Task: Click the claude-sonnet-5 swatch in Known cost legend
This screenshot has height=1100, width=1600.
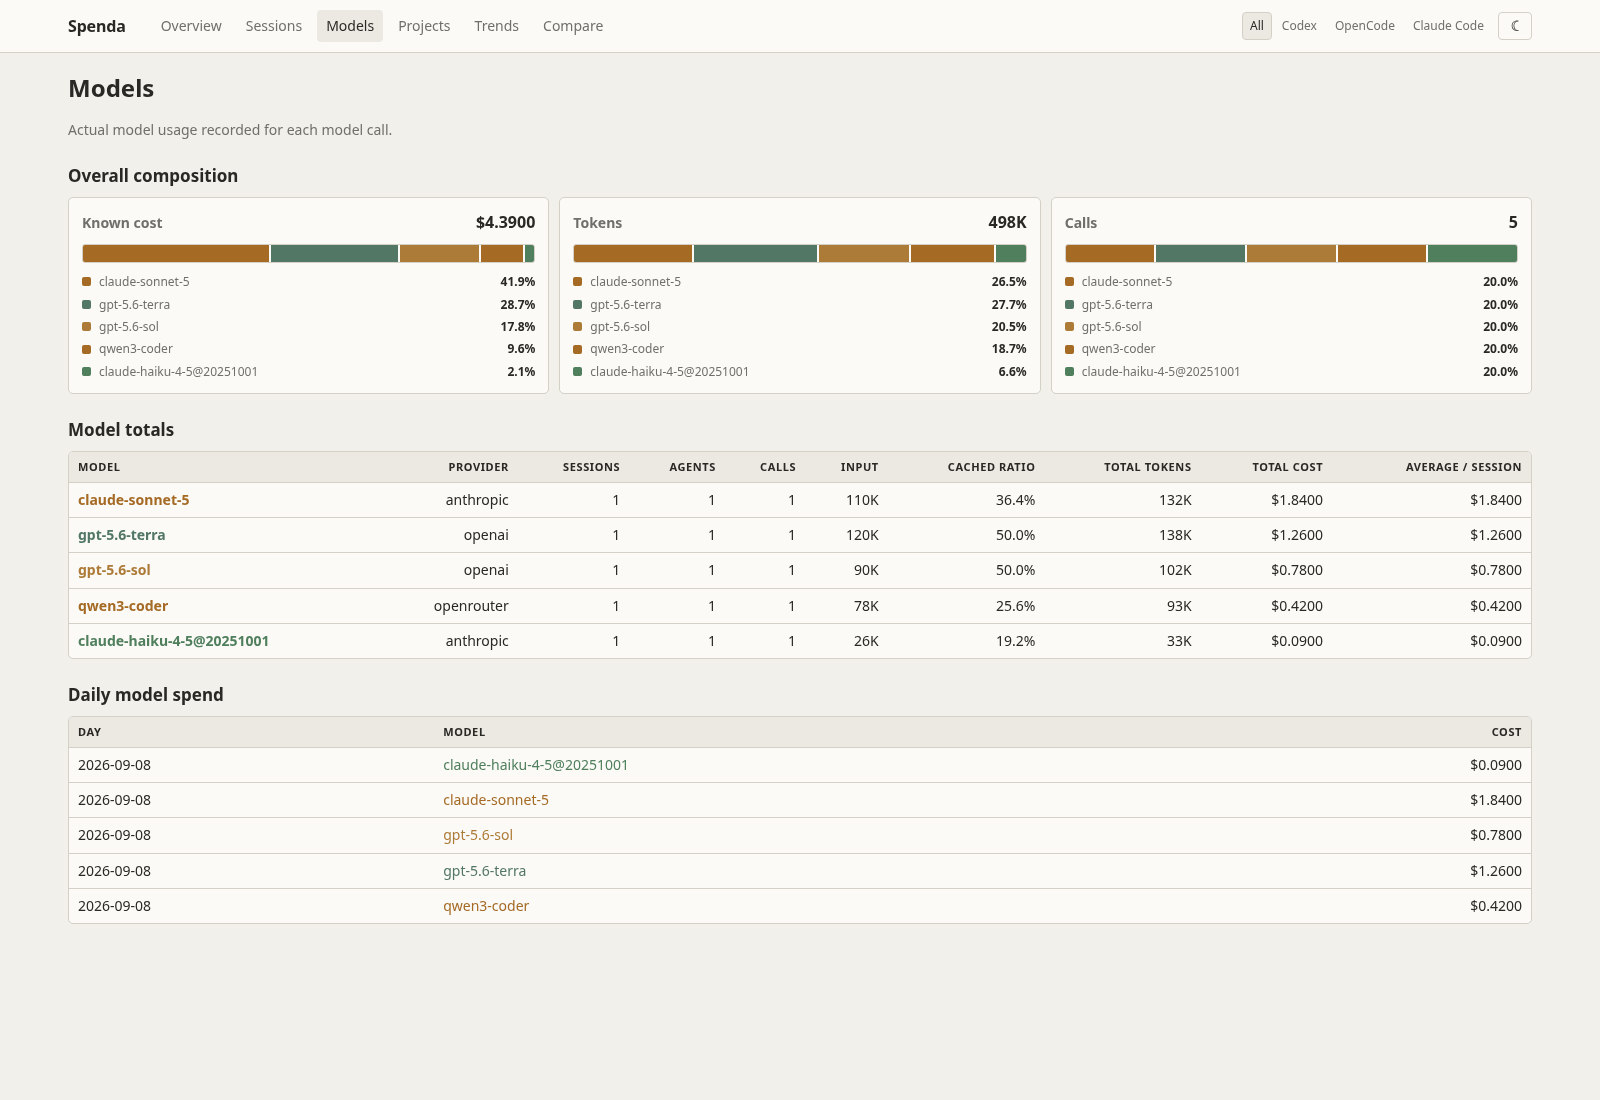Action: 87,282
